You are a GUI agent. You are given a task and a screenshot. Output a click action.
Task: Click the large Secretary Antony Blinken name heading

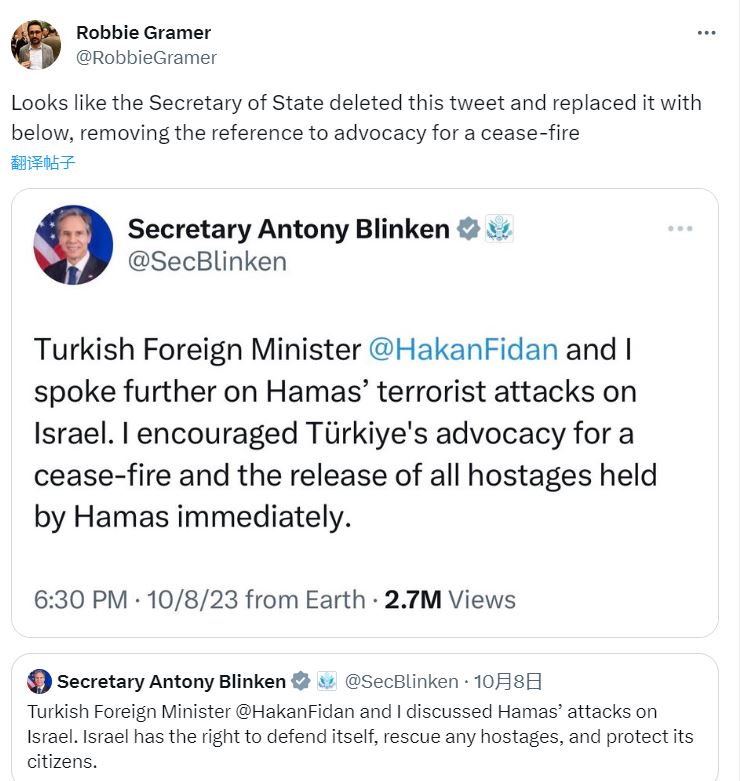click(288, 229)
